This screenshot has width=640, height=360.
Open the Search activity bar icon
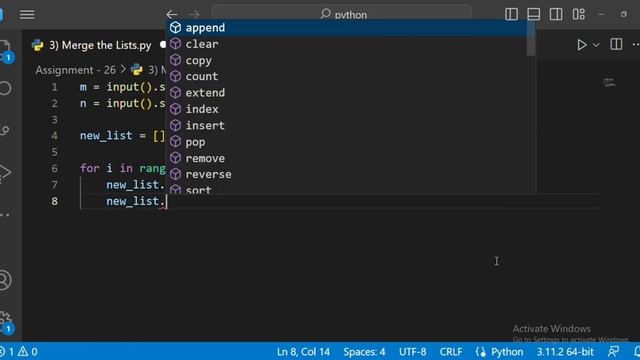(x=5, y=88)
